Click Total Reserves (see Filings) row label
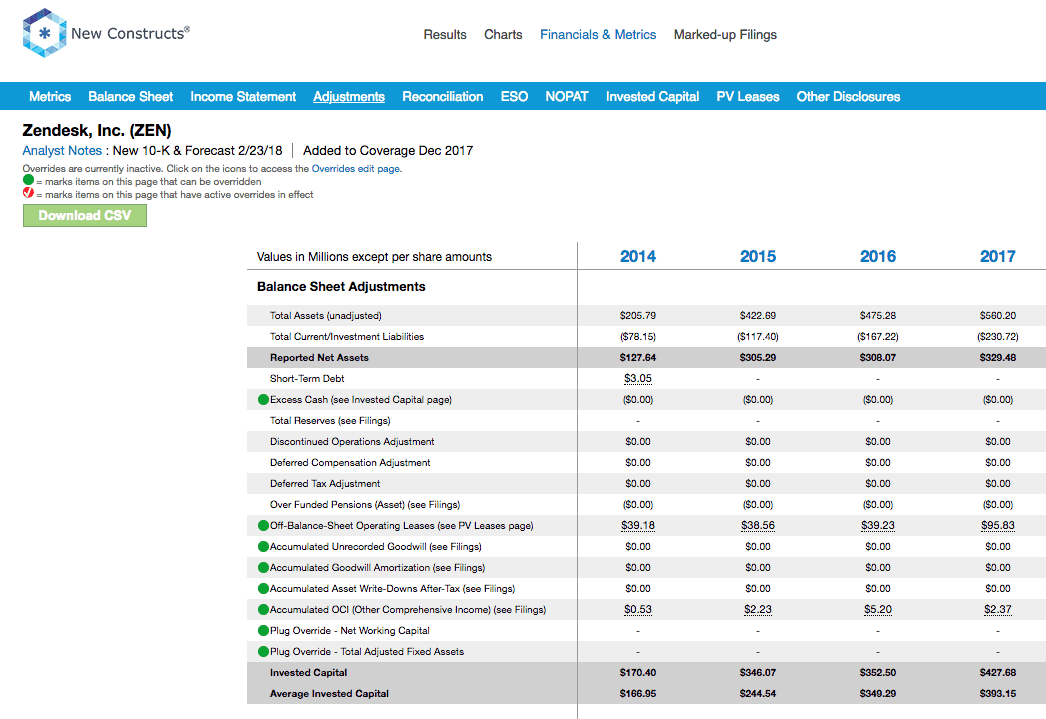1046x719 pixels. (x=330, y=421)
